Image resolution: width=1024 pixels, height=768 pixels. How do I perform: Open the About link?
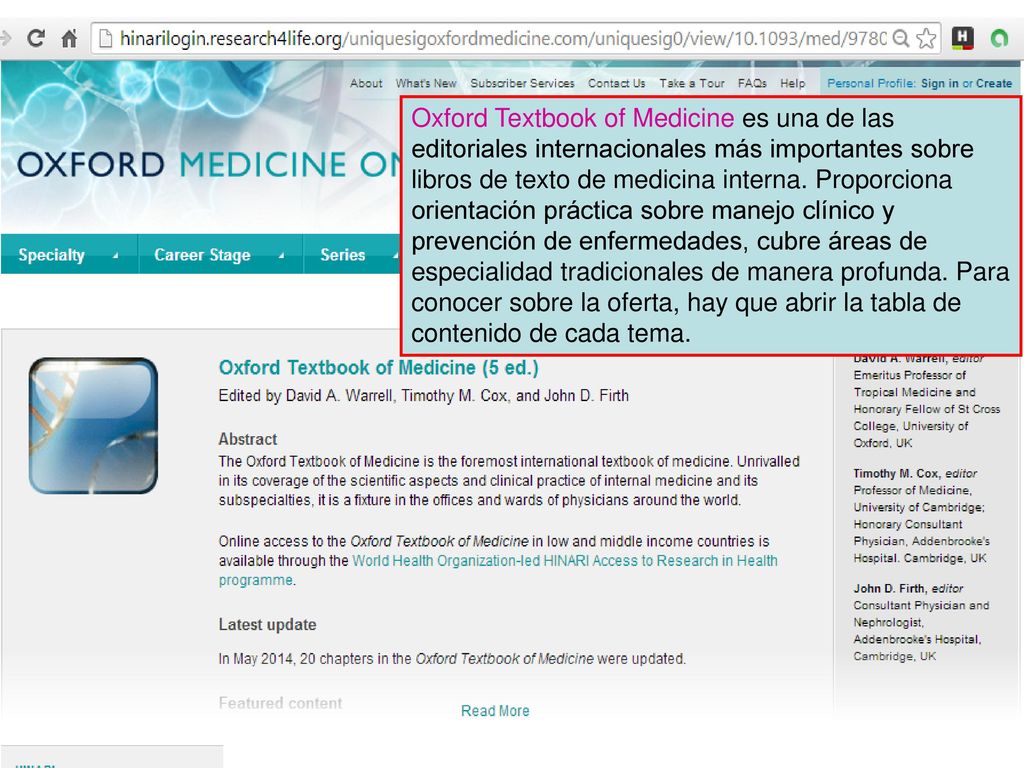[x=366, y=84]
